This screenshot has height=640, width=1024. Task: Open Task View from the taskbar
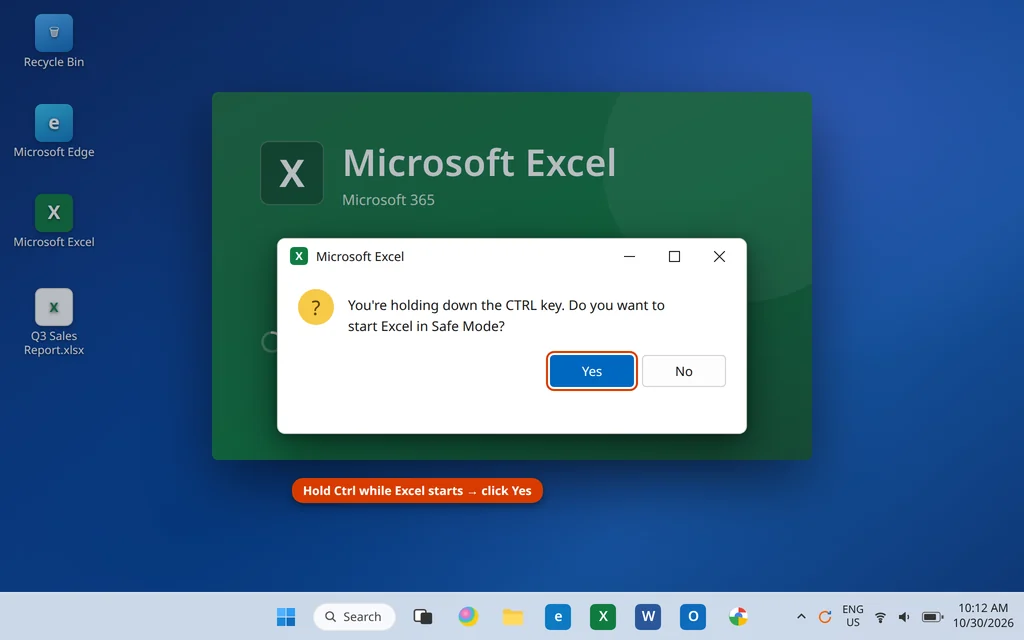click(423, 616)
